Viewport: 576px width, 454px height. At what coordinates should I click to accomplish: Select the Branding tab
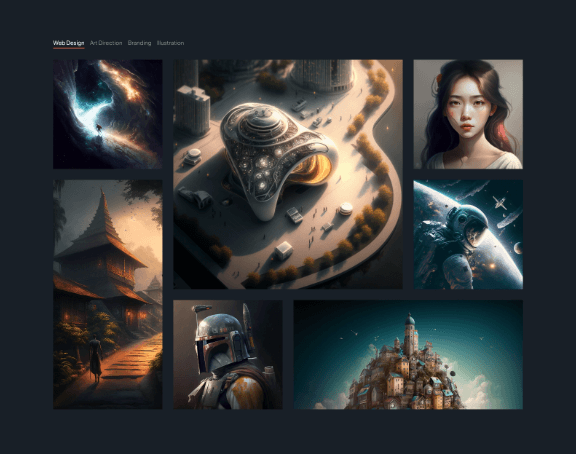[x=139, y=43]
